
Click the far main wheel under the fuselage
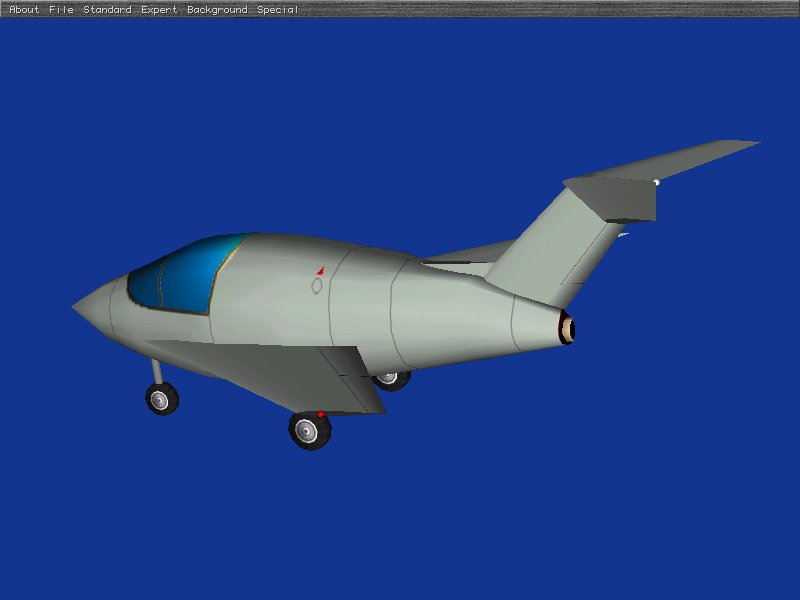392,379
